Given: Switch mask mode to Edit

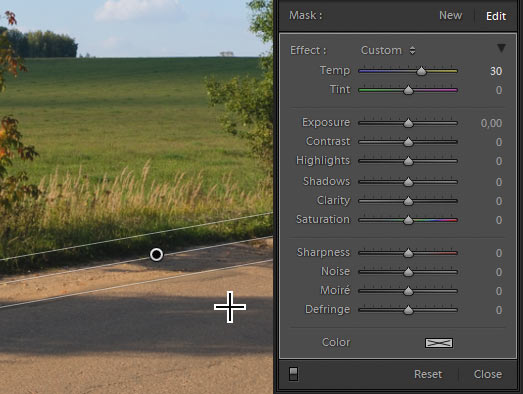Looking at the screenshot, I should (x=496, y=16).
